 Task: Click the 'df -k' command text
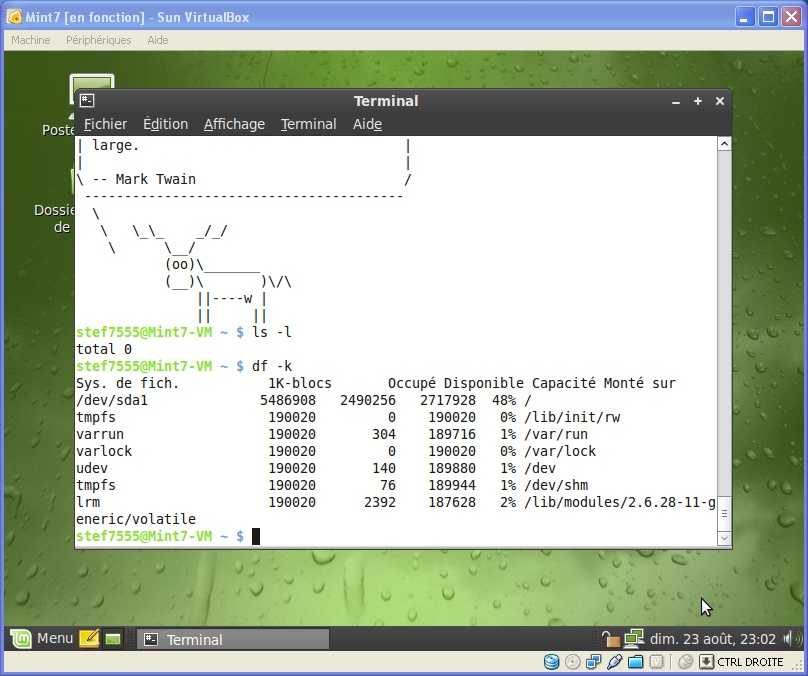coord(272,366)
